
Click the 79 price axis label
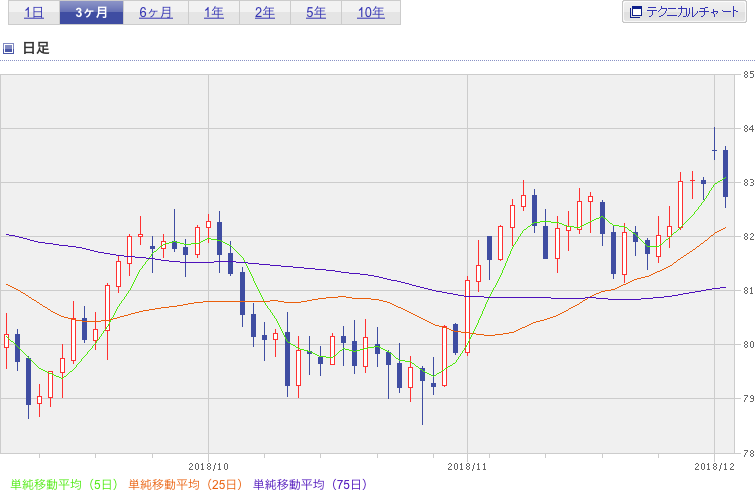pos(748,399)
